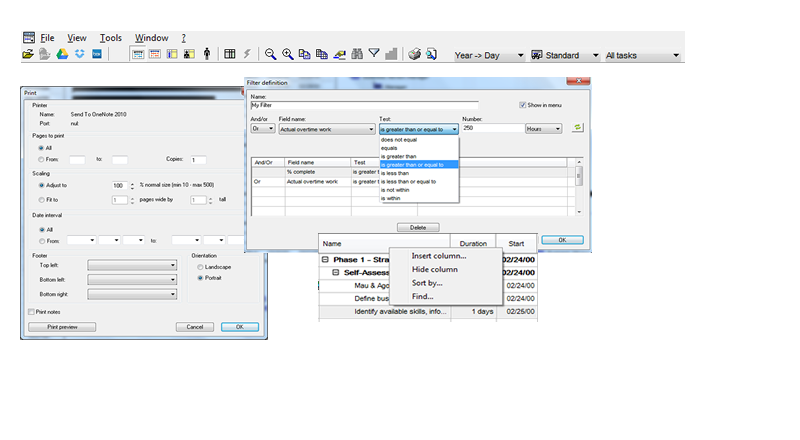Choose Sort by... from context menu
Screen dimensions: 800x440
(x=427, y=283)
